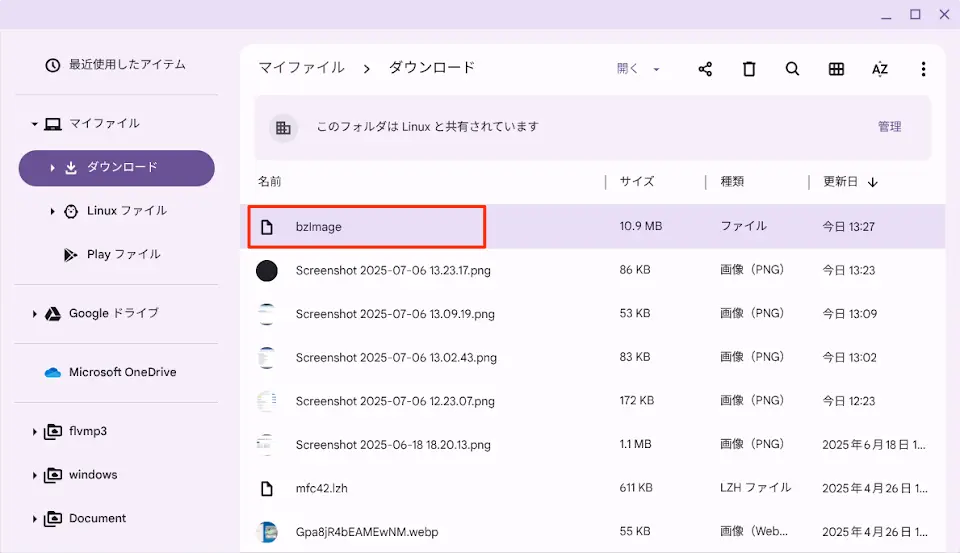The image size is (960, 553).
Task: Click the LZH ファイル type cell
Action: tap(756, 487)
